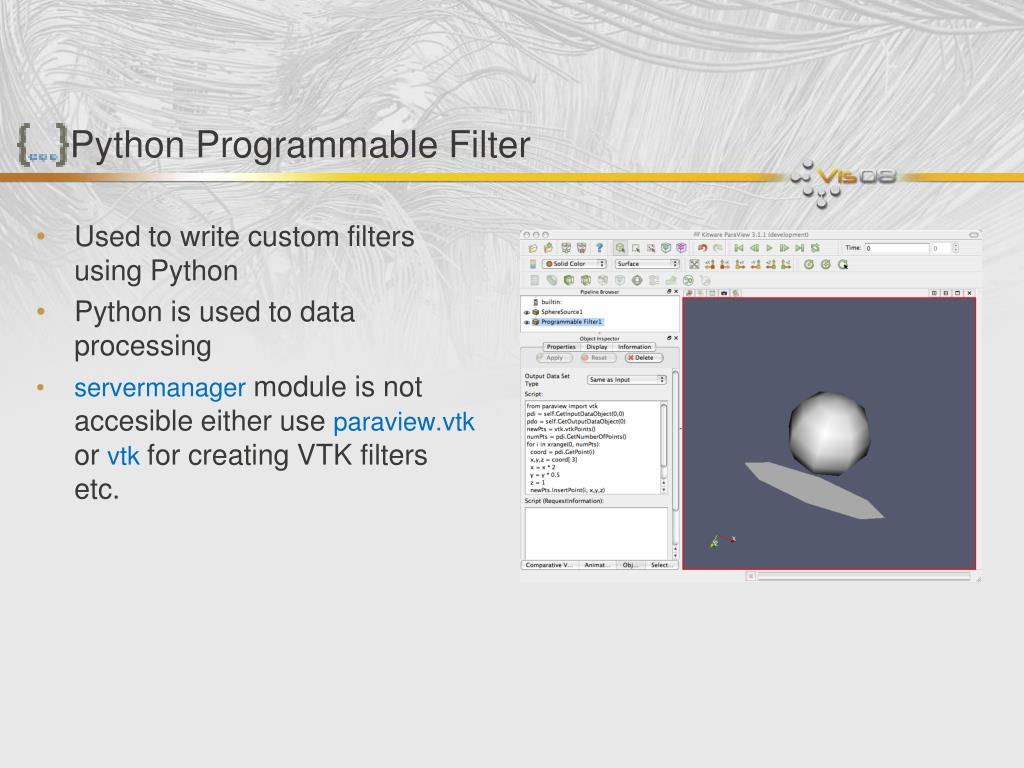Step forward one animation frame

784,248
